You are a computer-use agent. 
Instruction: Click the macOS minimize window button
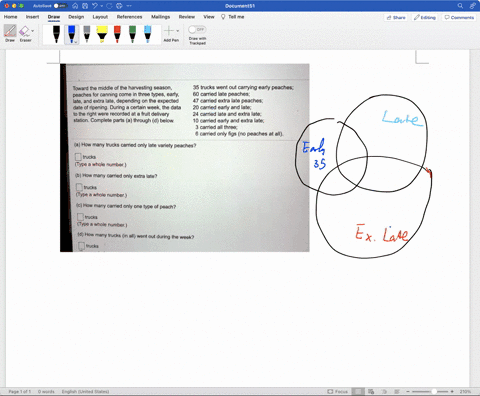(x=14, y=6)
